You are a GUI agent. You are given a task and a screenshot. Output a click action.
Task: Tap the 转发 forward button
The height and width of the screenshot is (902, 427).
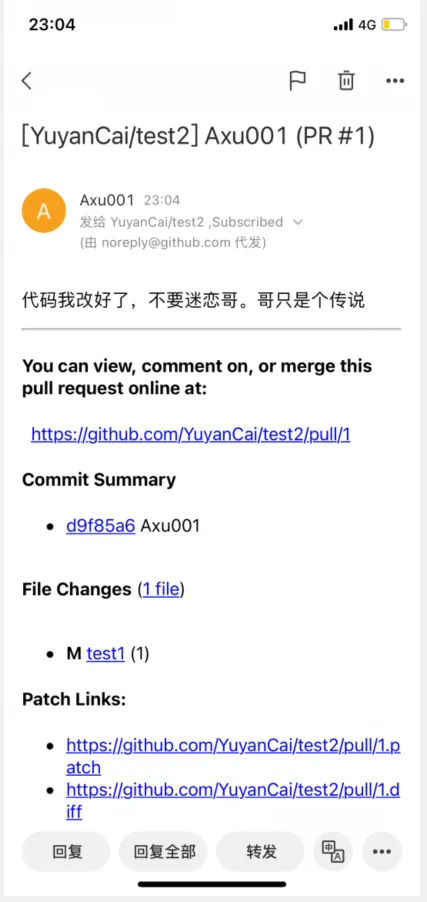tap(261, 851)
